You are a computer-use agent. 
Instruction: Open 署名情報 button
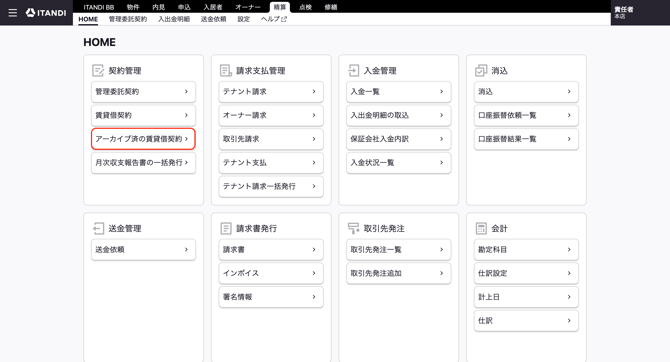pyautogui.click(x=271, y=297)
